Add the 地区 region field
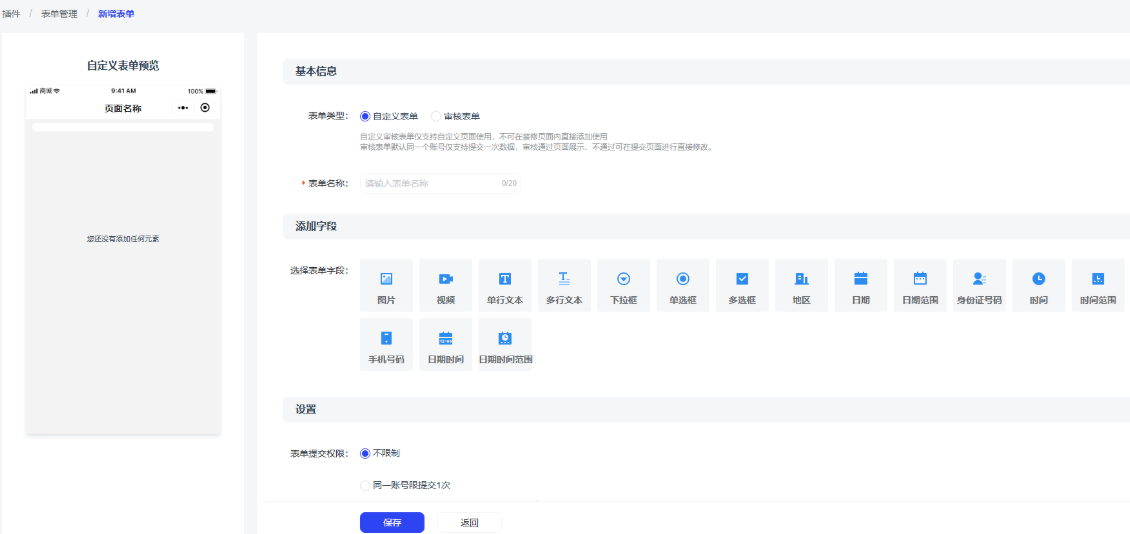 (801, 285)
